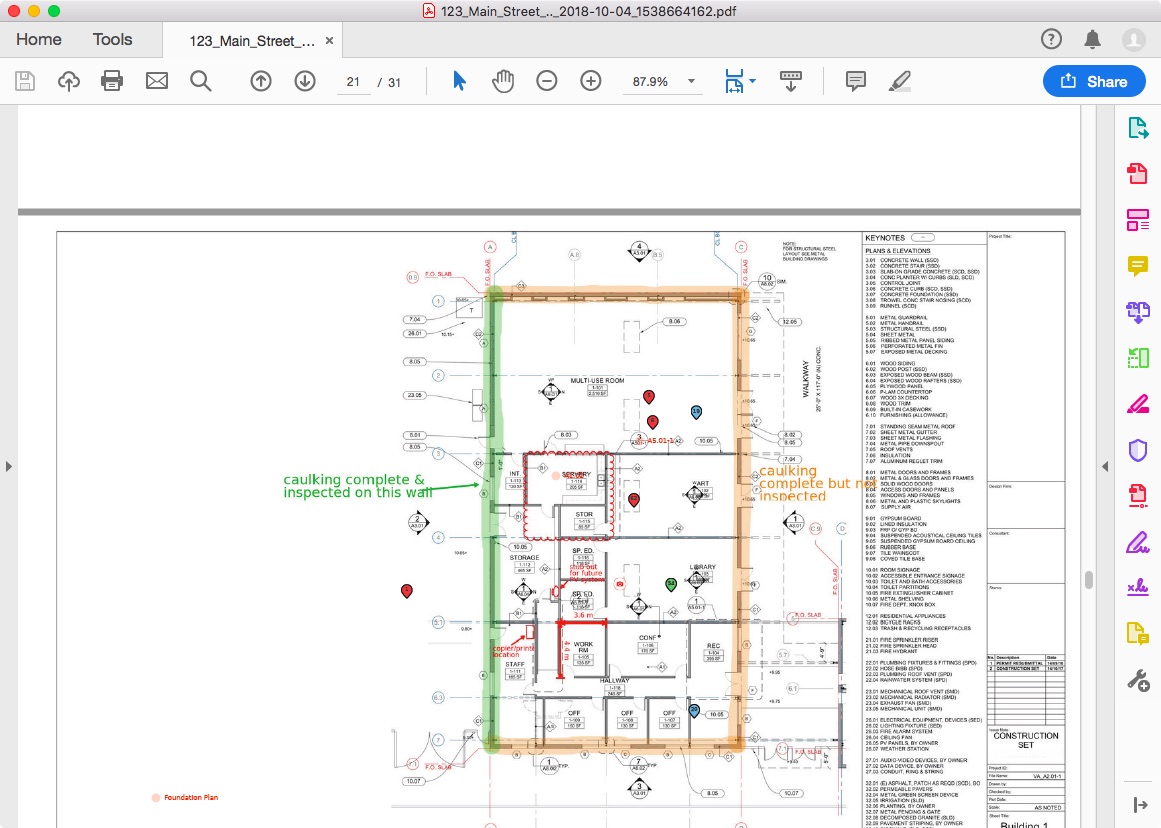1161x828 pixels.
Task: Open the Combine Files tool
Action: (x=1139, y=311)
